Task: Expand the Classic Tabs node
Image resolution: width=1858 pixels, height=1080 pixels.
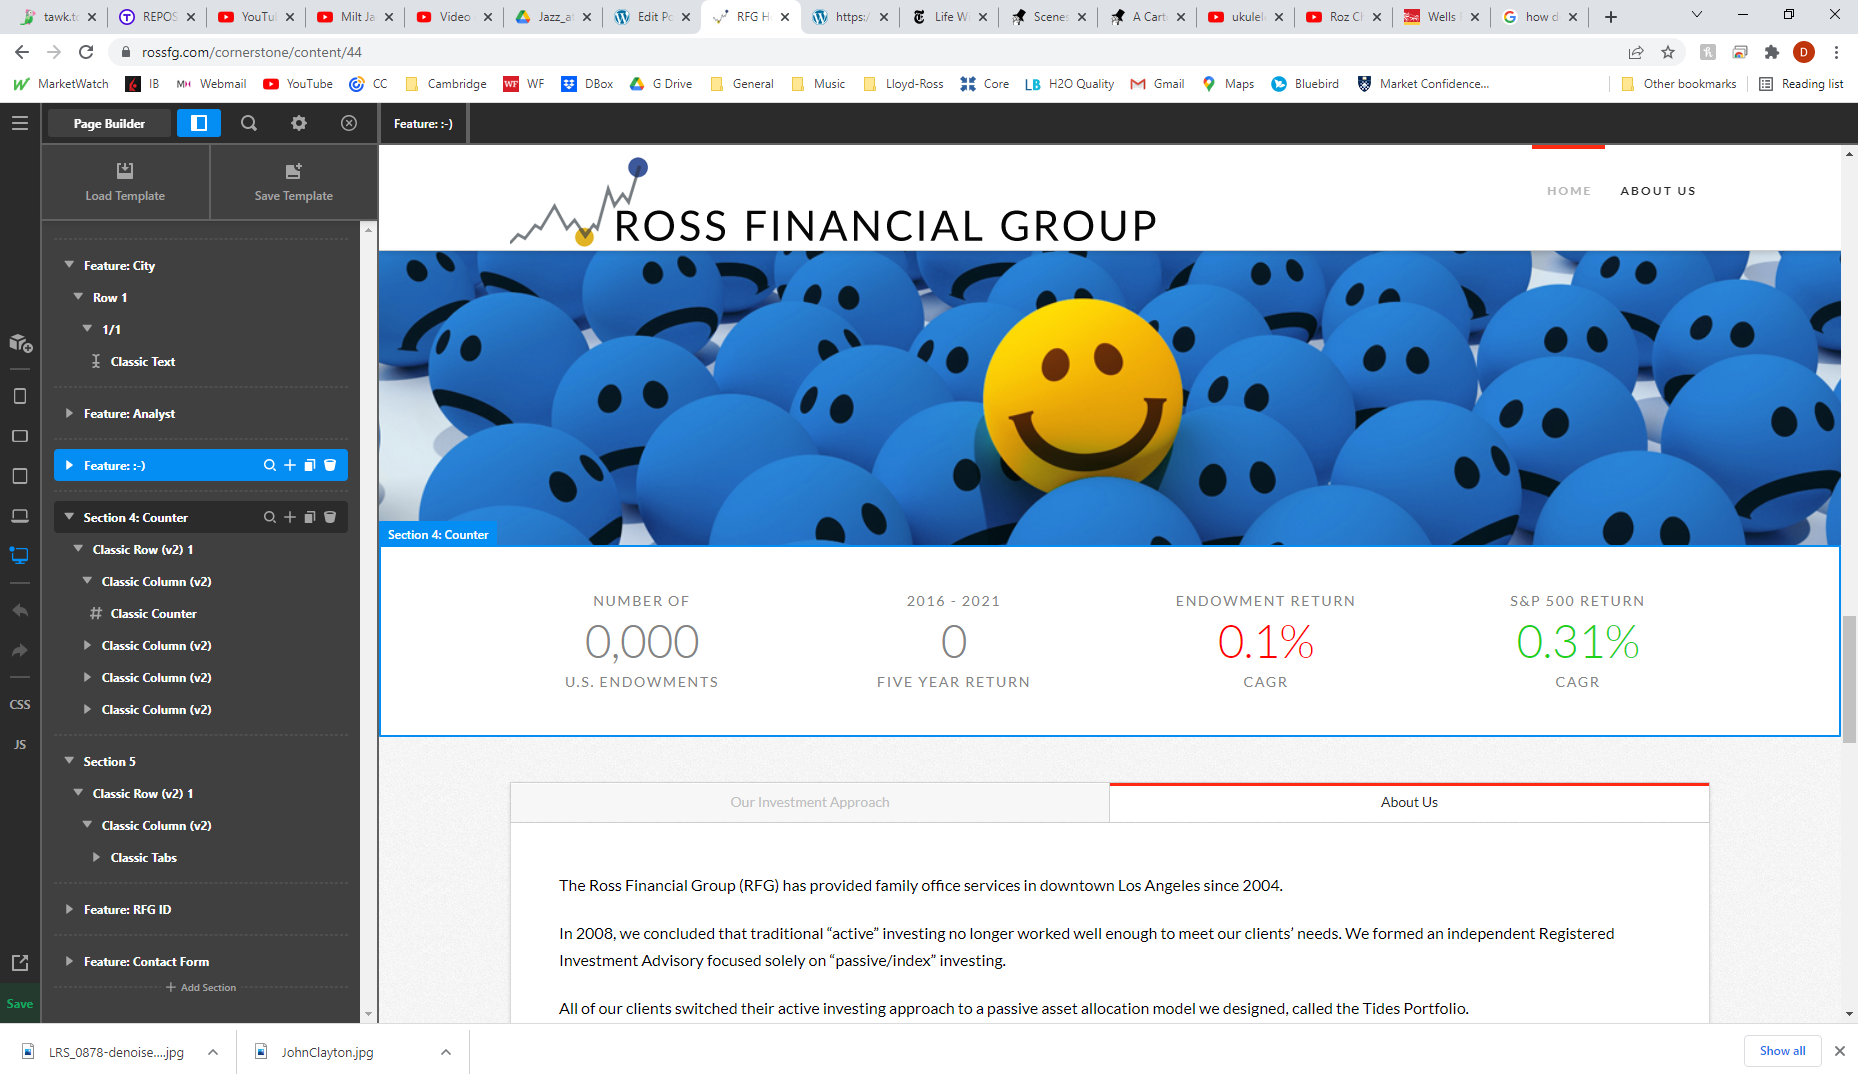Action: point(96,857)
